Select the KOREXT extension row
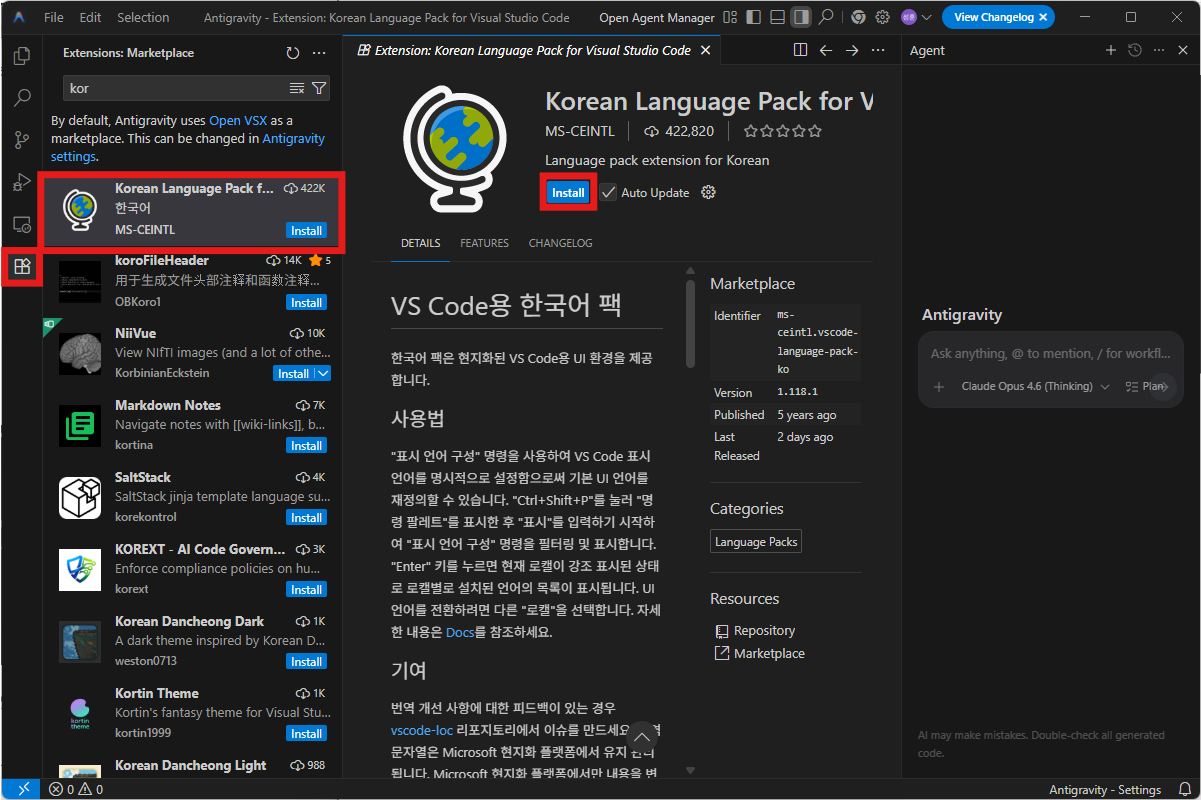The image size is (1201, 800). click(x=192, y=570)
